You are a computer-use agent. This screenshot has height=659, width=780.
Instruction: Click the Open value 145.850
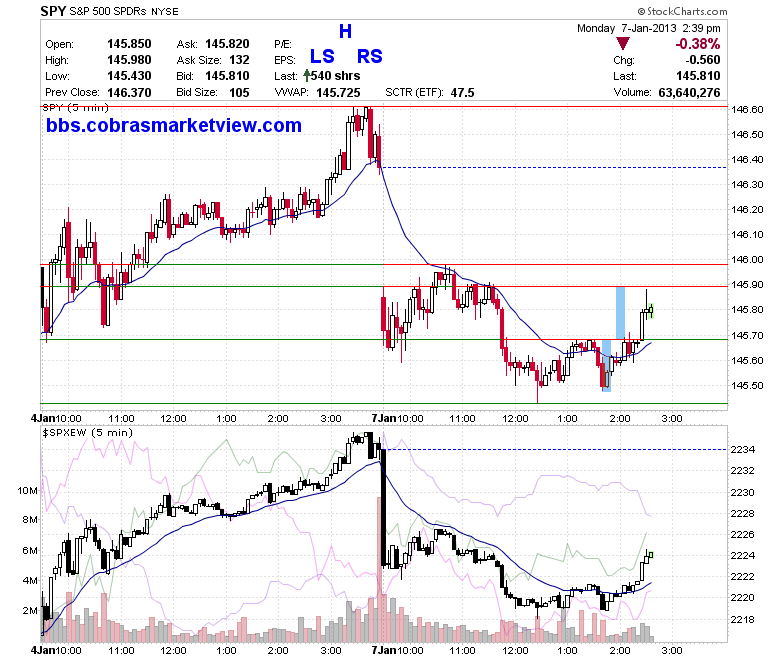point(129,44)
